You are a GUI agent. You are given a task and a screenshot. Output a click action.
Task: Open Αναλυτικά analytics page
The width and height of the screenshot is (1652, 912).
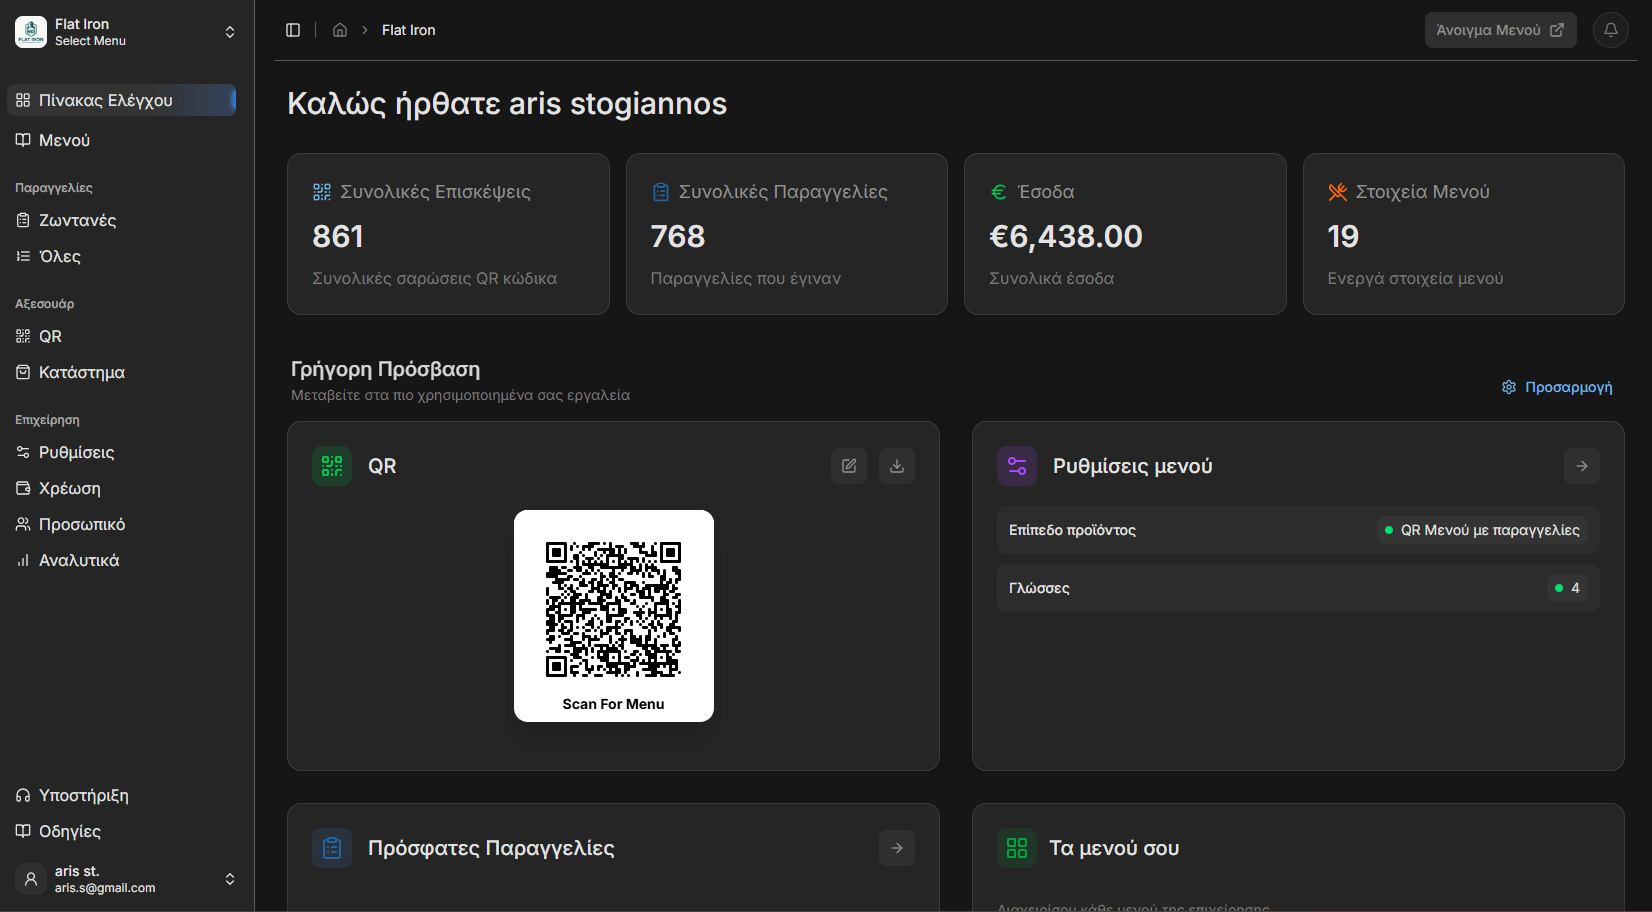(x=122, y=560)
